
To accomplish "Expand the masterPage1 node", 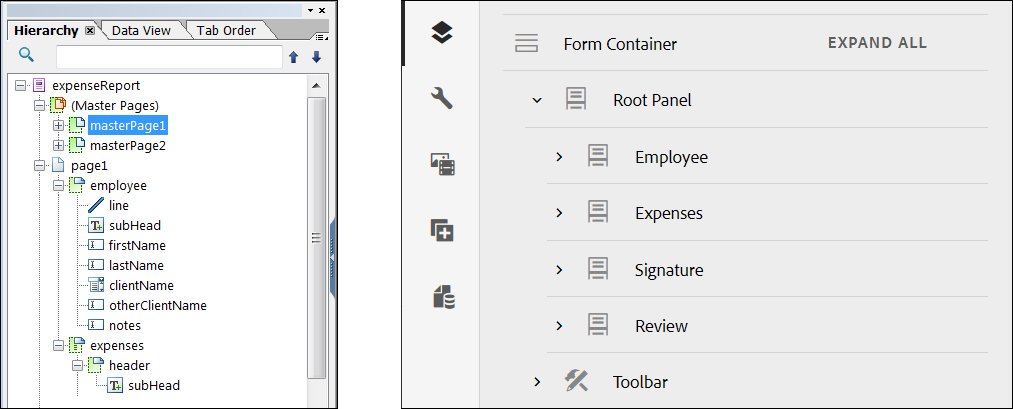I will tap(58, 125).
